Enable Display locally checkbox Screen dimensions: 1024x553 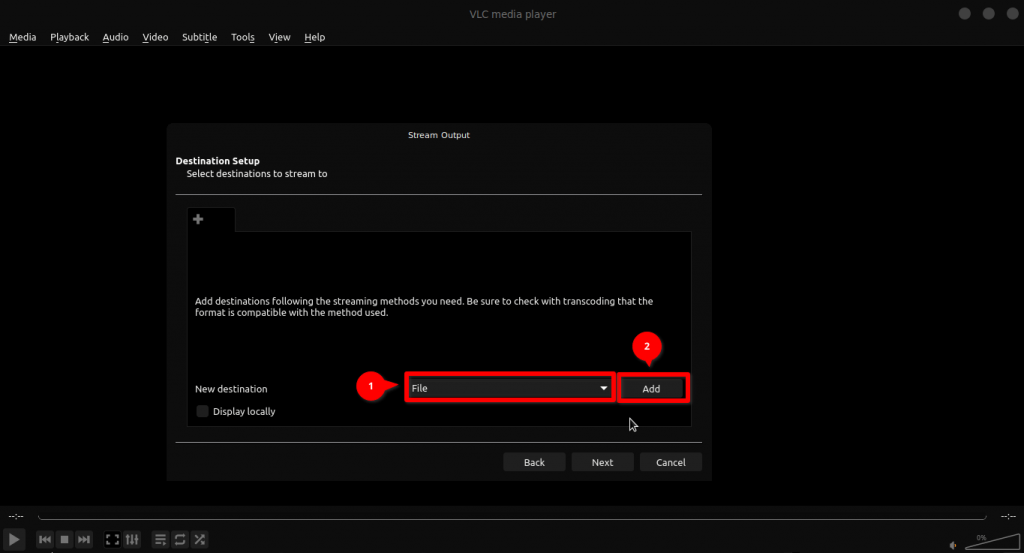click(x=202, y=411)
